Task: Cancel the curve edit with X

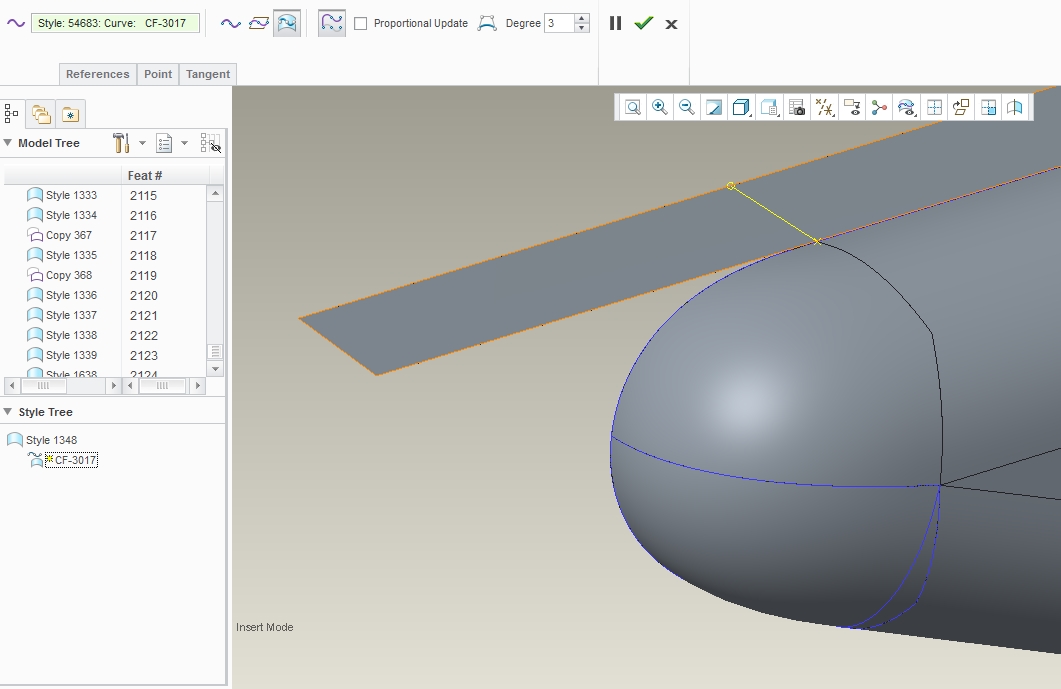Action: coord(671,24)
